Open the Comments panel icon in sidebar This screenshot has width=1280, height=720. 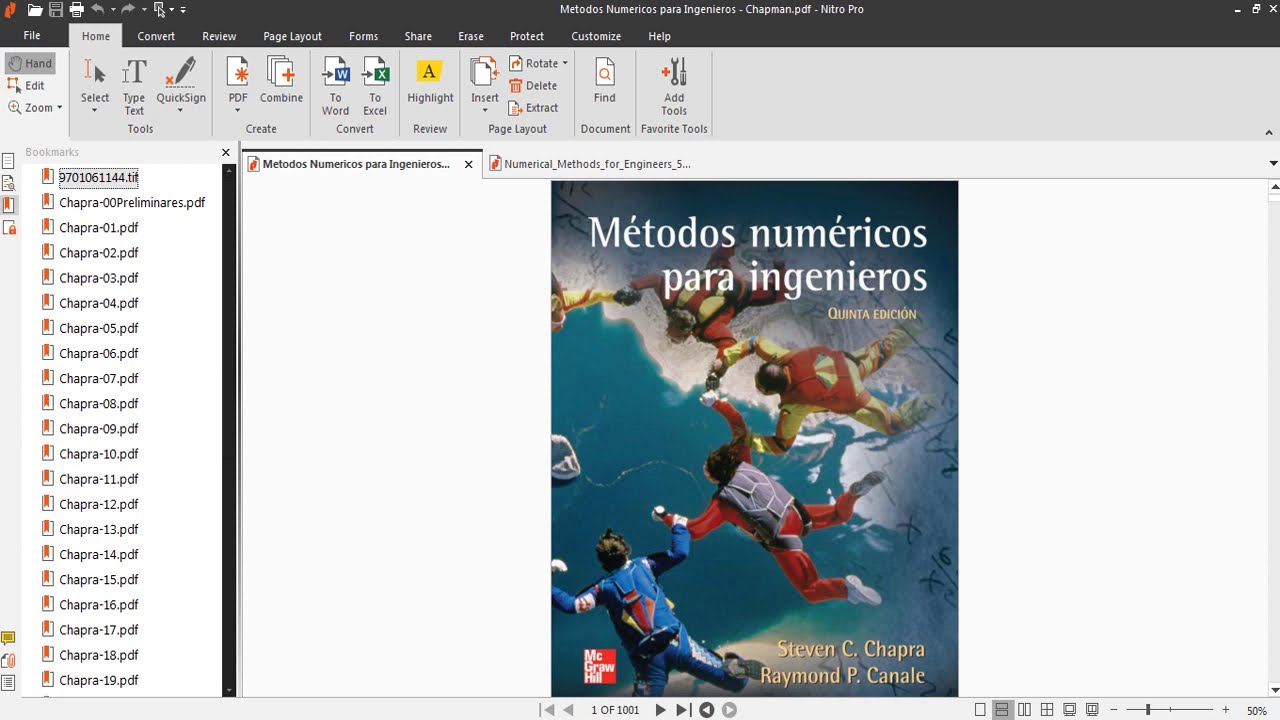click(8, 638)
